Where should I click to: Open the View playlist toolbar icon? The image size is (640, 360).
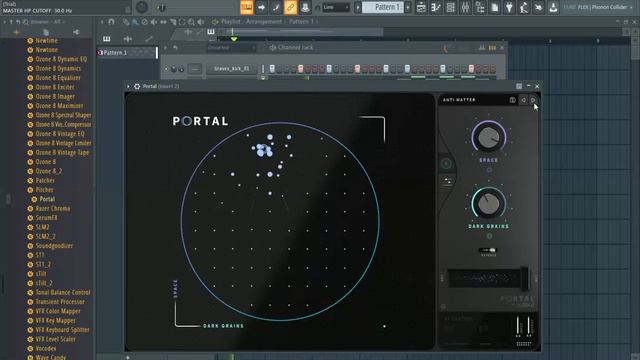[421, 7]
